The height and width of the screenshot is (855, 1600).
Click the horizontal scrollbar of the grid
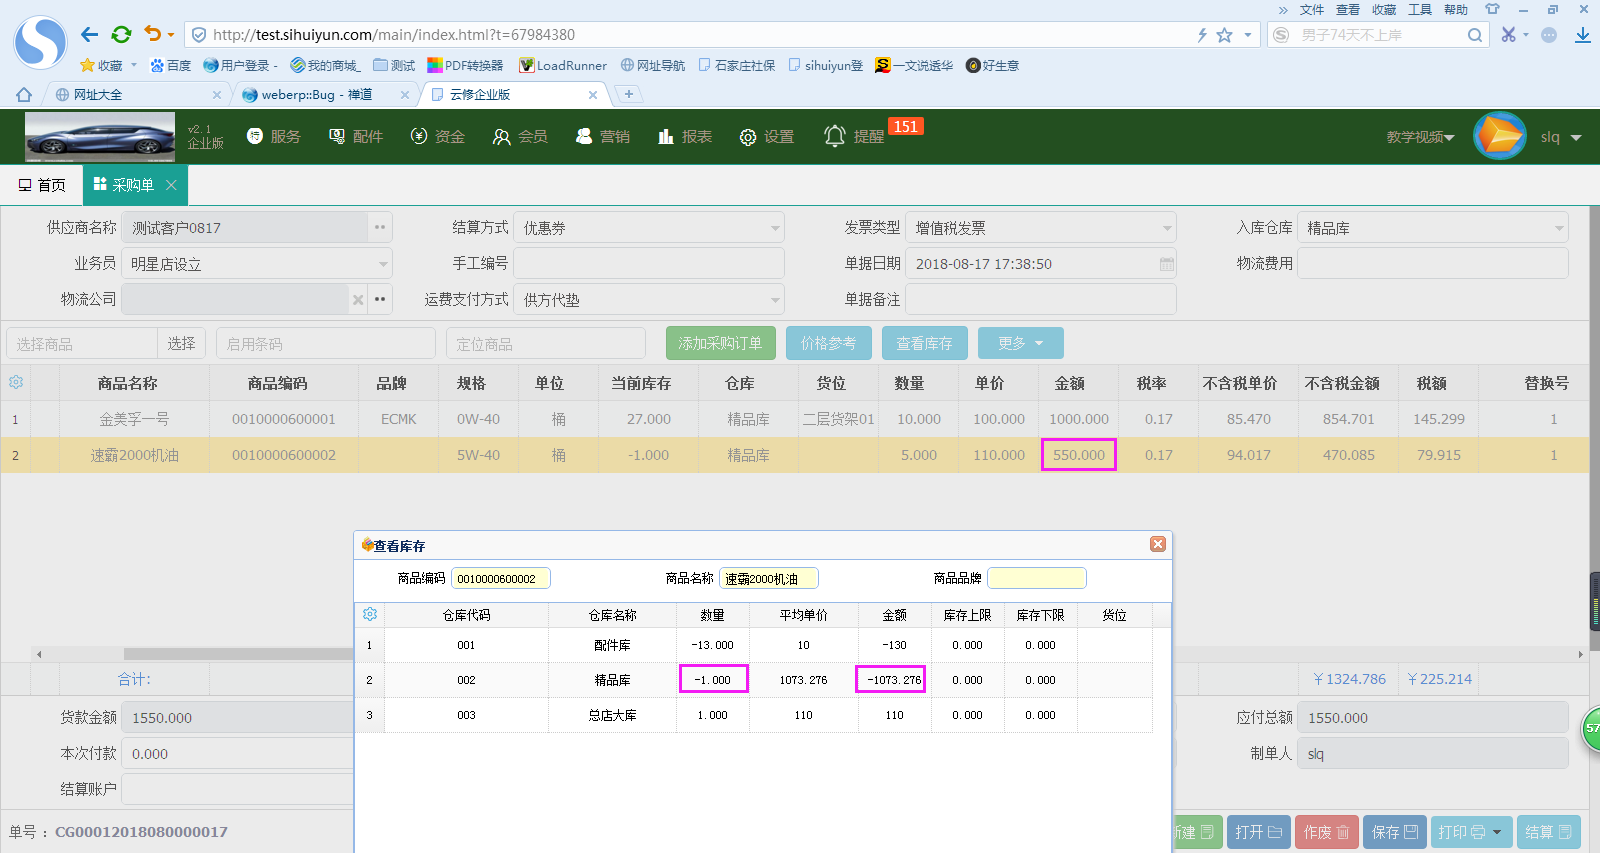(240, 654)
